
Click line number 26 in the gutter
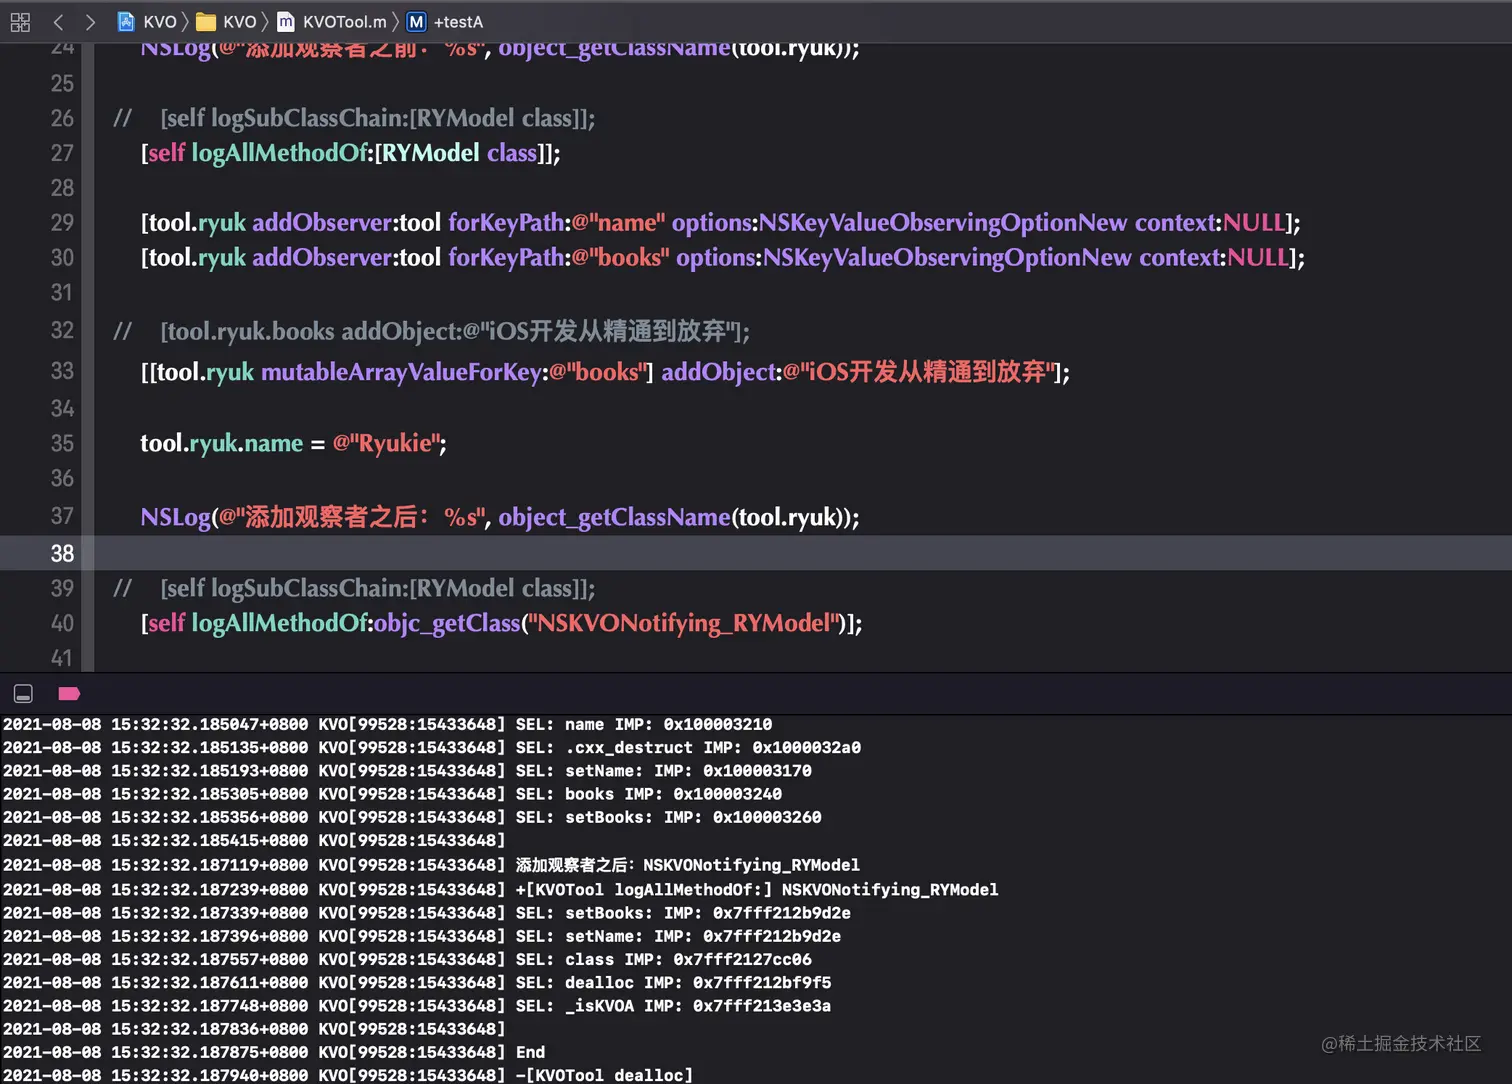click(62, 118)
